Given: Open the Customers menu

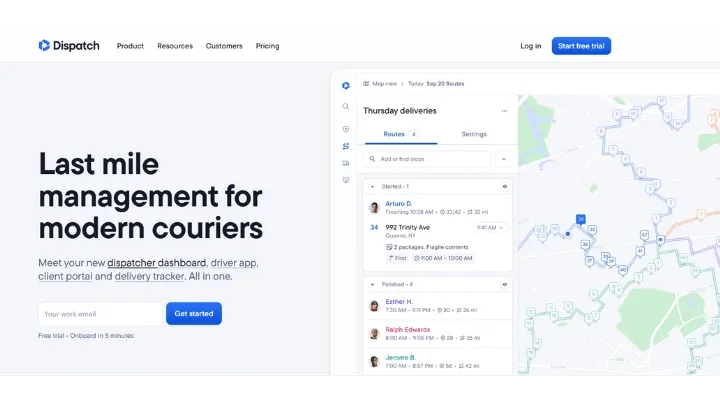Looking at the screenshot, I should pyautogui.click(x=224, y=46).
